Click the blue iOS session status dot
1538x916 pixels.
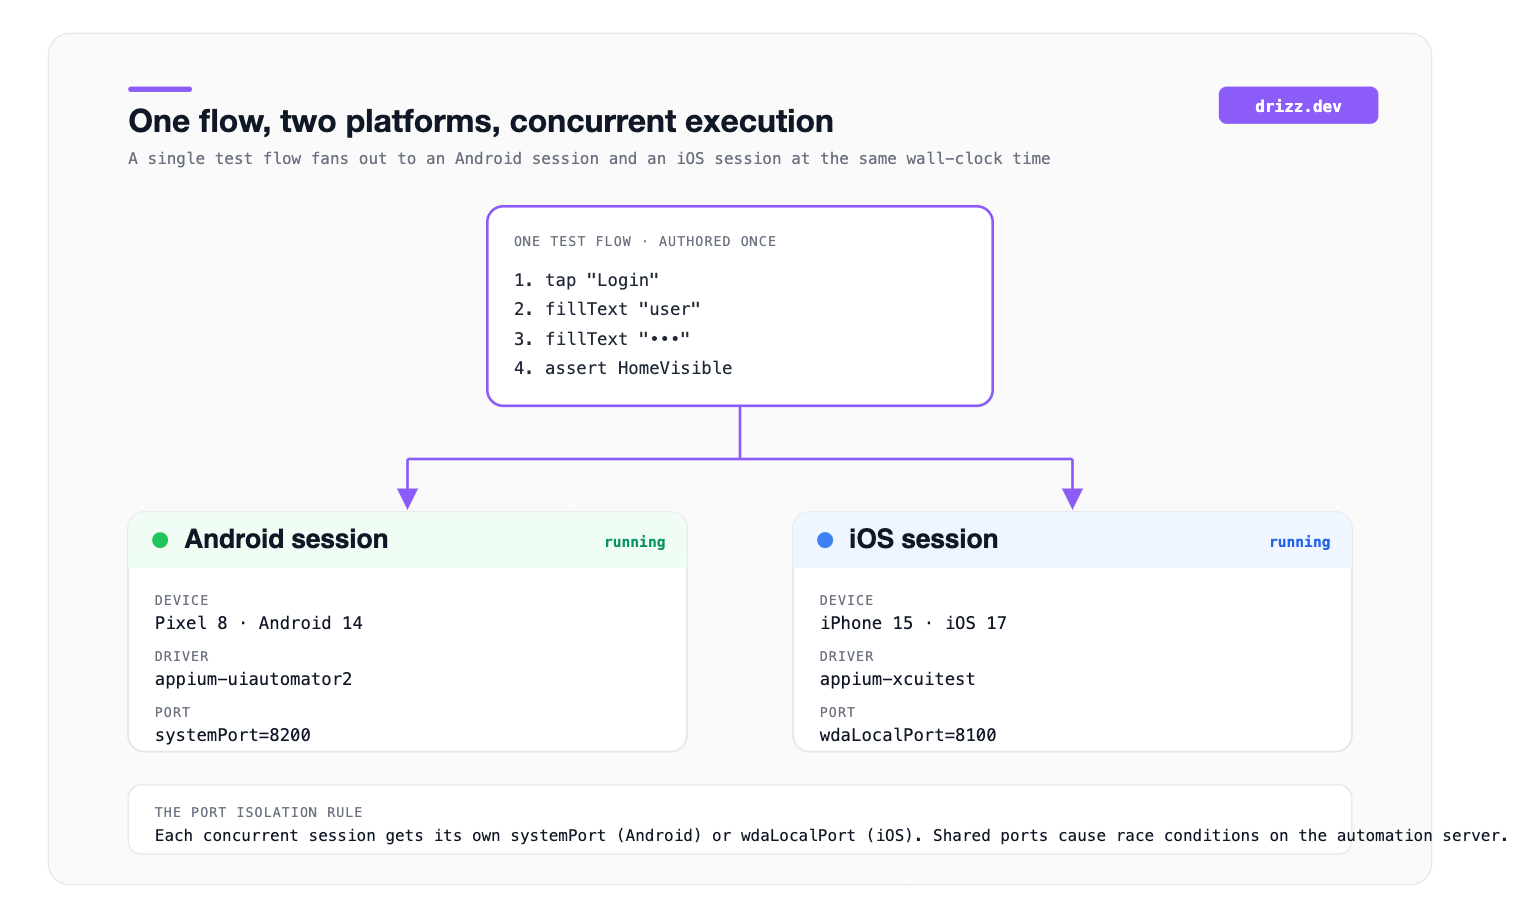click(x=825, y=540)
